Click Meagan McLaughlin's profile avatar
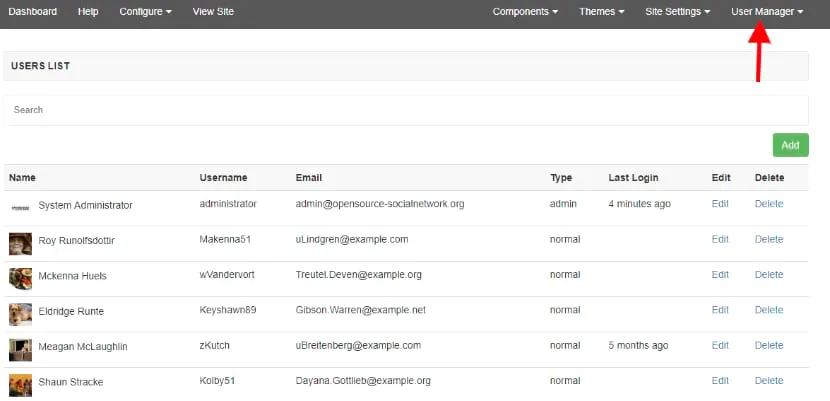 [x=20, y=350]
